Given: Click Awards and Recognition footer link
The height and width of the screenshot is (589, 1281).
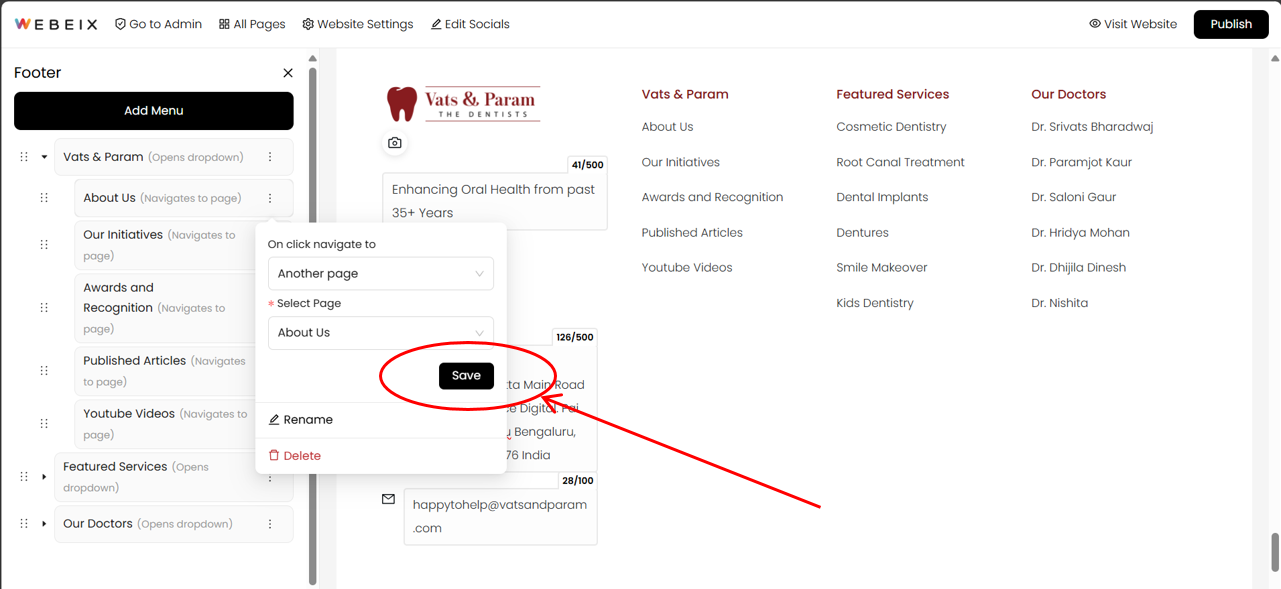Looking at the screenshot, I should tap(712, 197).
